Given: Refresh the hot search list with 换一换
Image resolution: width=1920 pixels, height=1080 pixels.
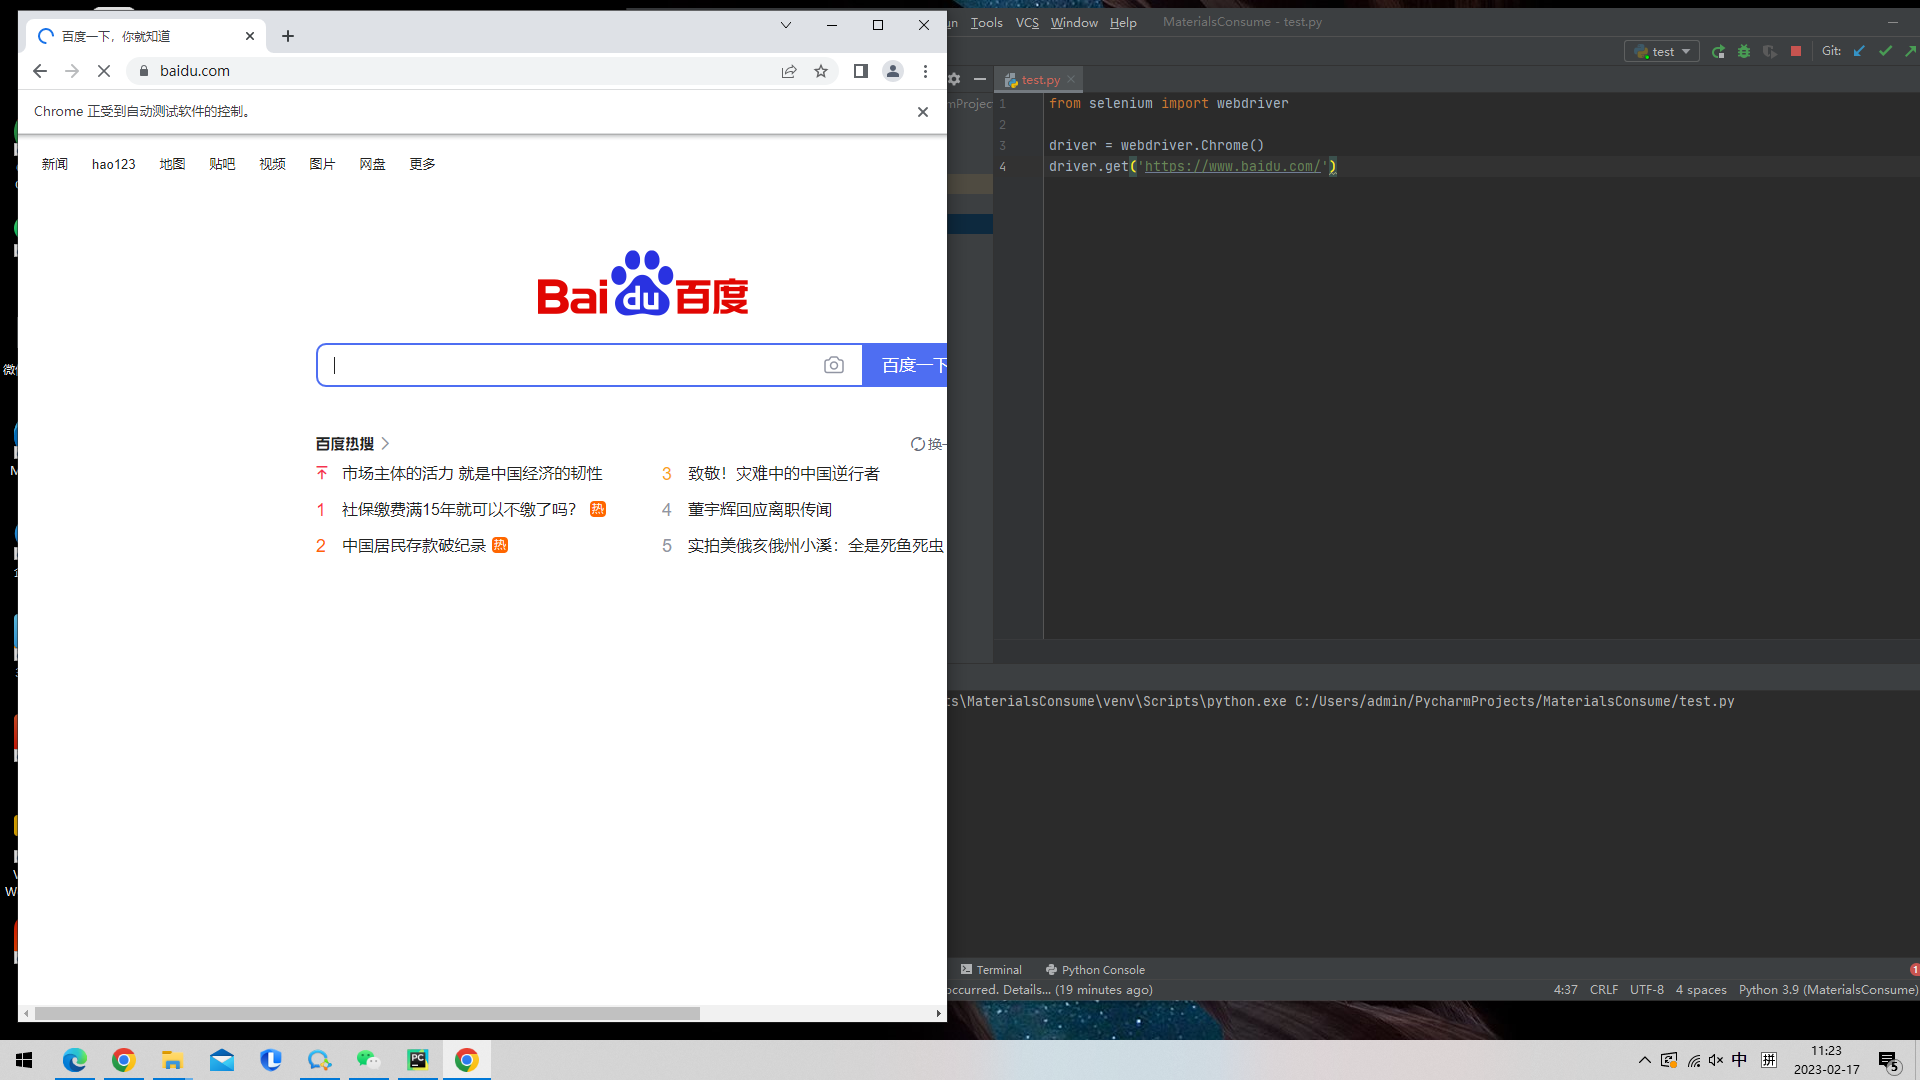Looking at the screenshot, I should point(928,444).
